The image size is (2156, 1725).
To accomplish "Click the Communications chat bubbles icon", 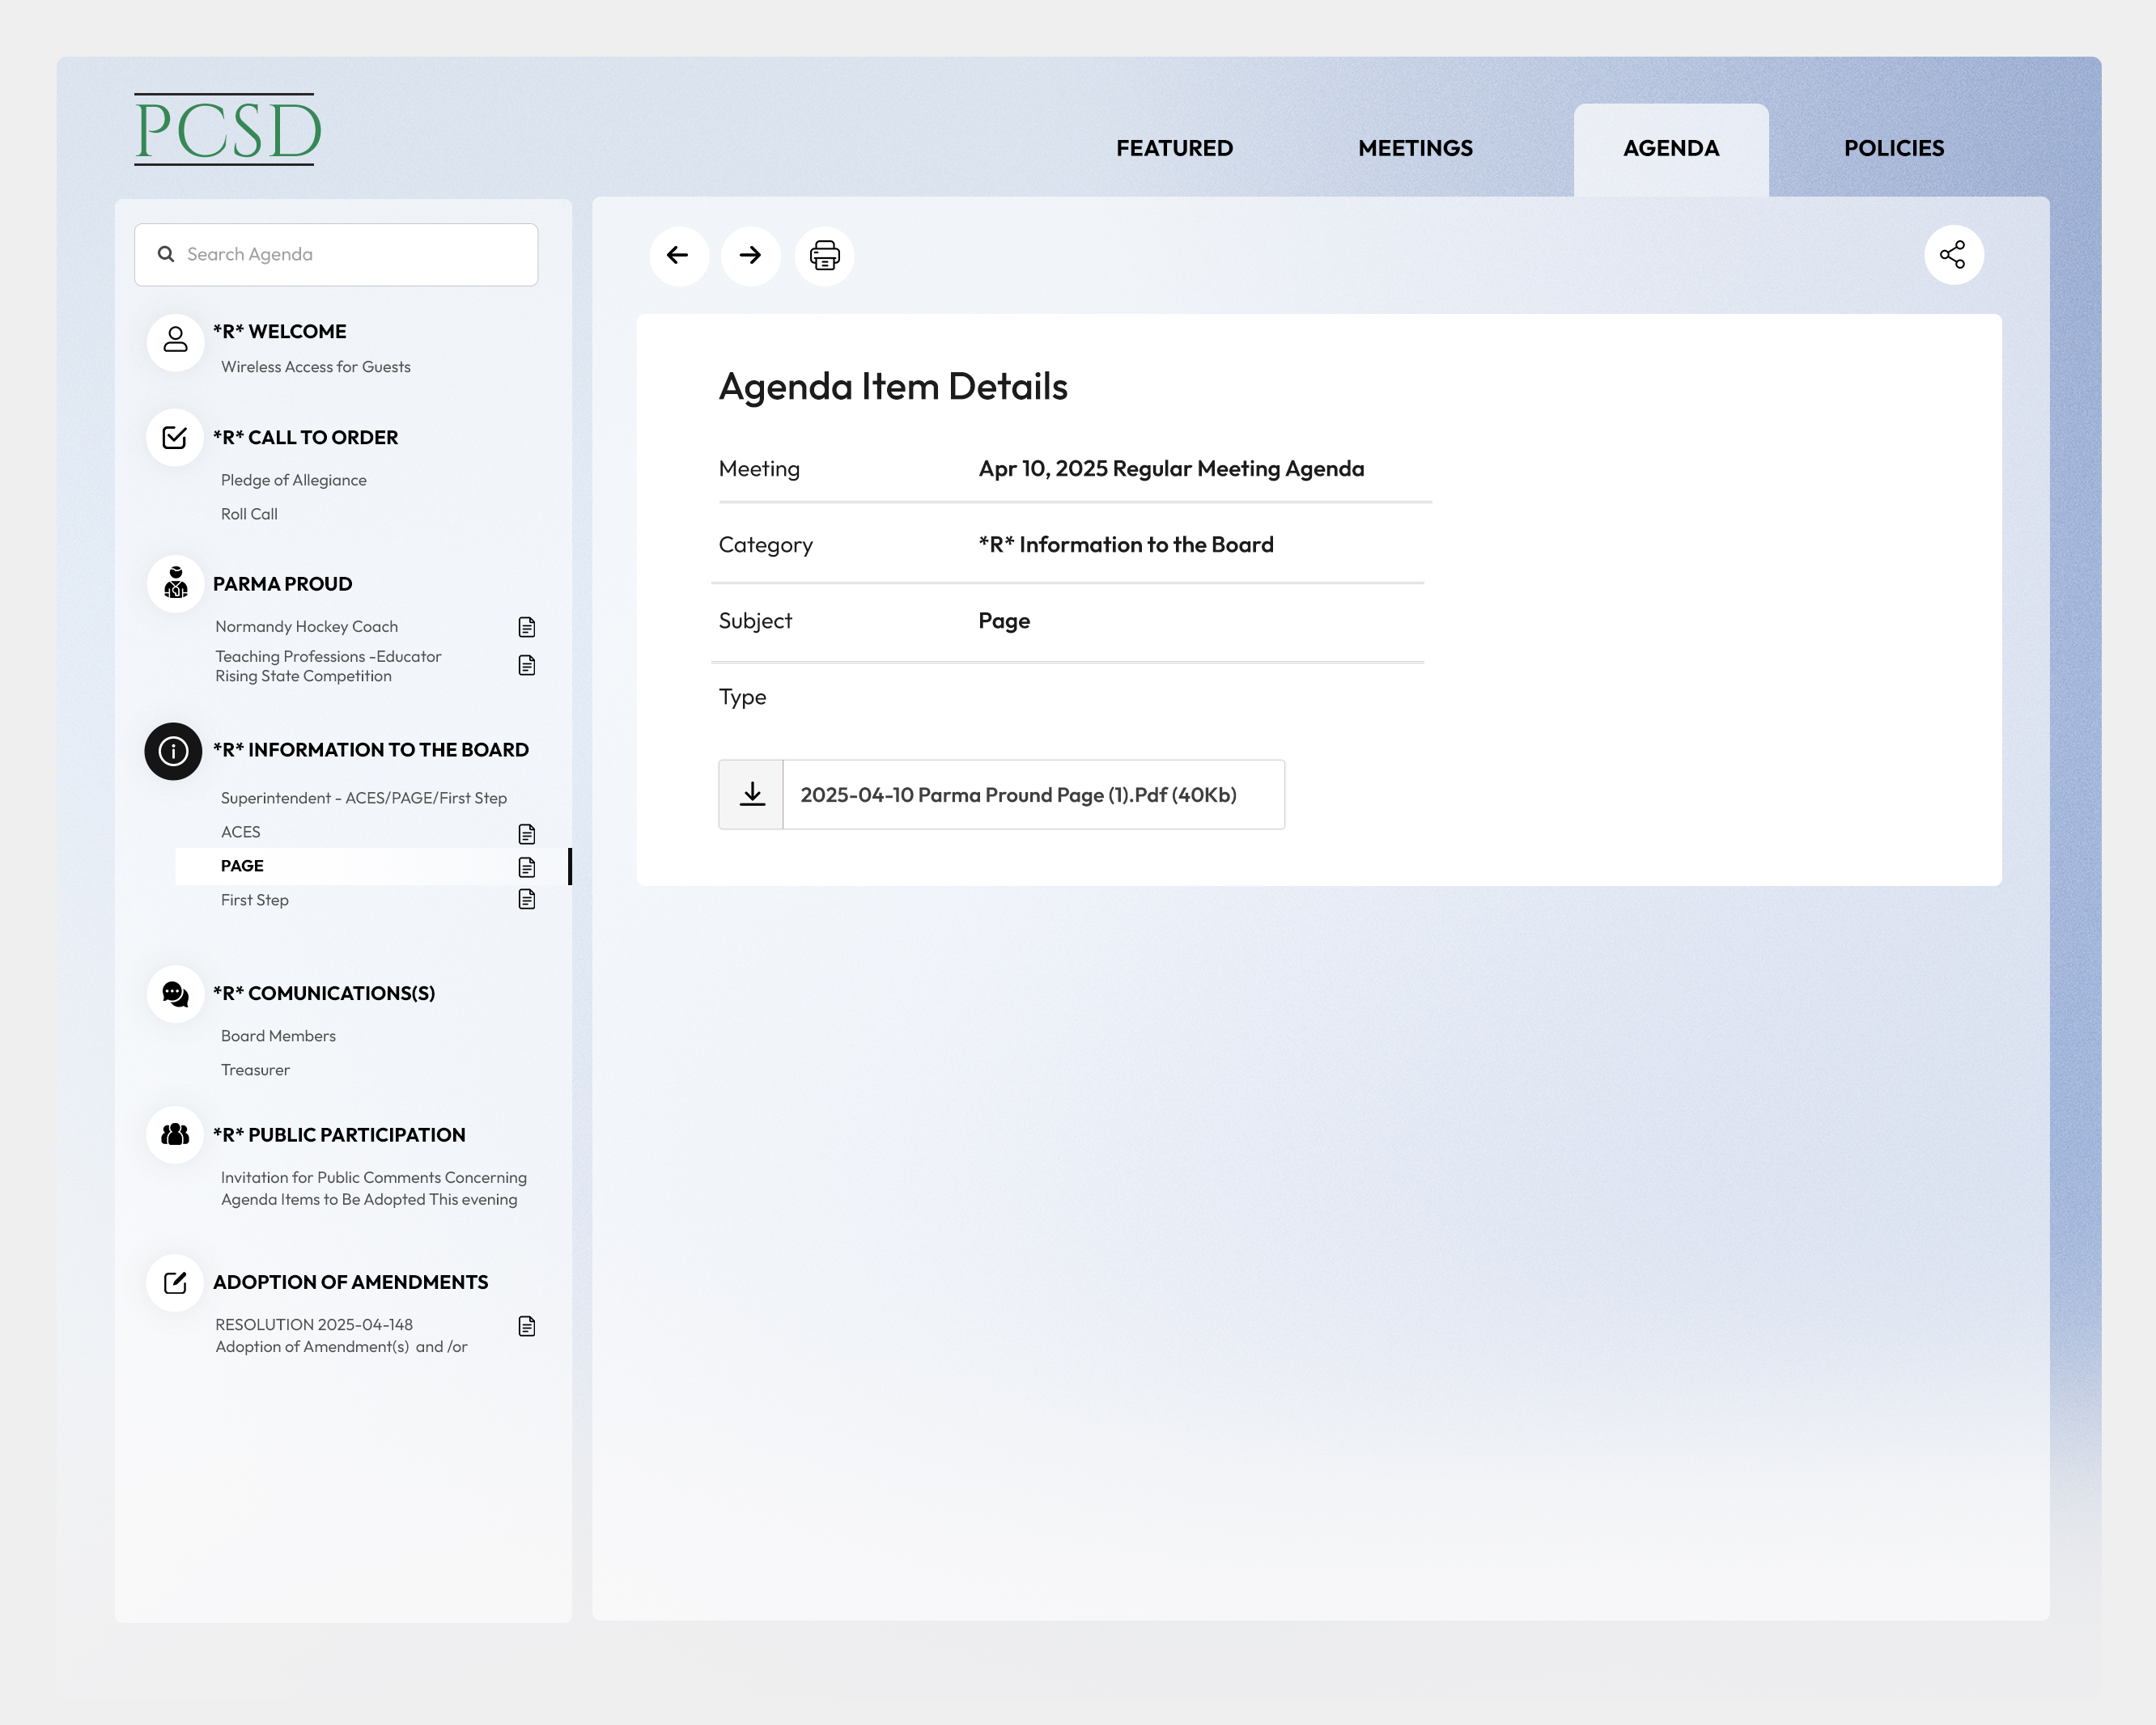I will click(176, 994).
